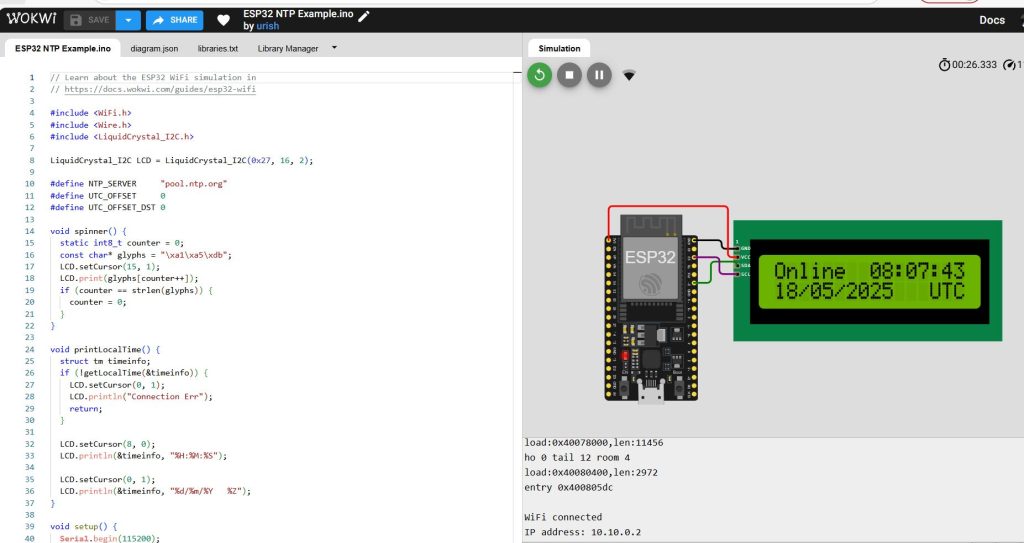Switch to ESP32 NTP Example.ino tab
The image size is (1024, 543).
(63, 48)
